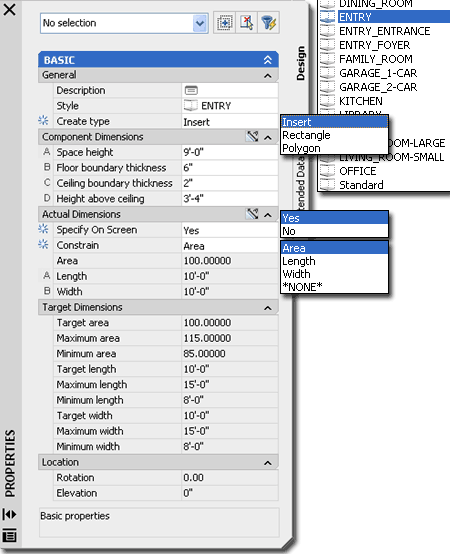Open the palette properties menu icon
The image size is (450, 554).
point(10,536)
